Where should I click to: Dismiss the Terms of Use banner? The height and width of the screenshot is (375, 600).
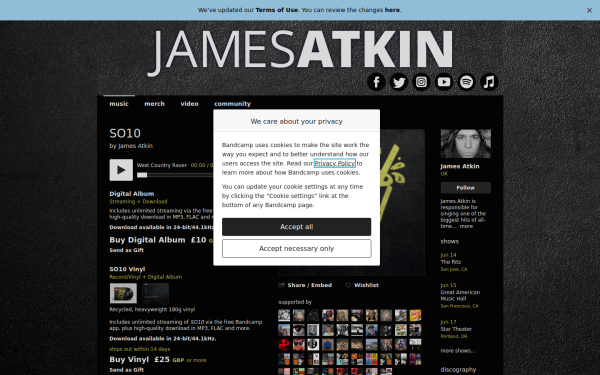point(589,10)
